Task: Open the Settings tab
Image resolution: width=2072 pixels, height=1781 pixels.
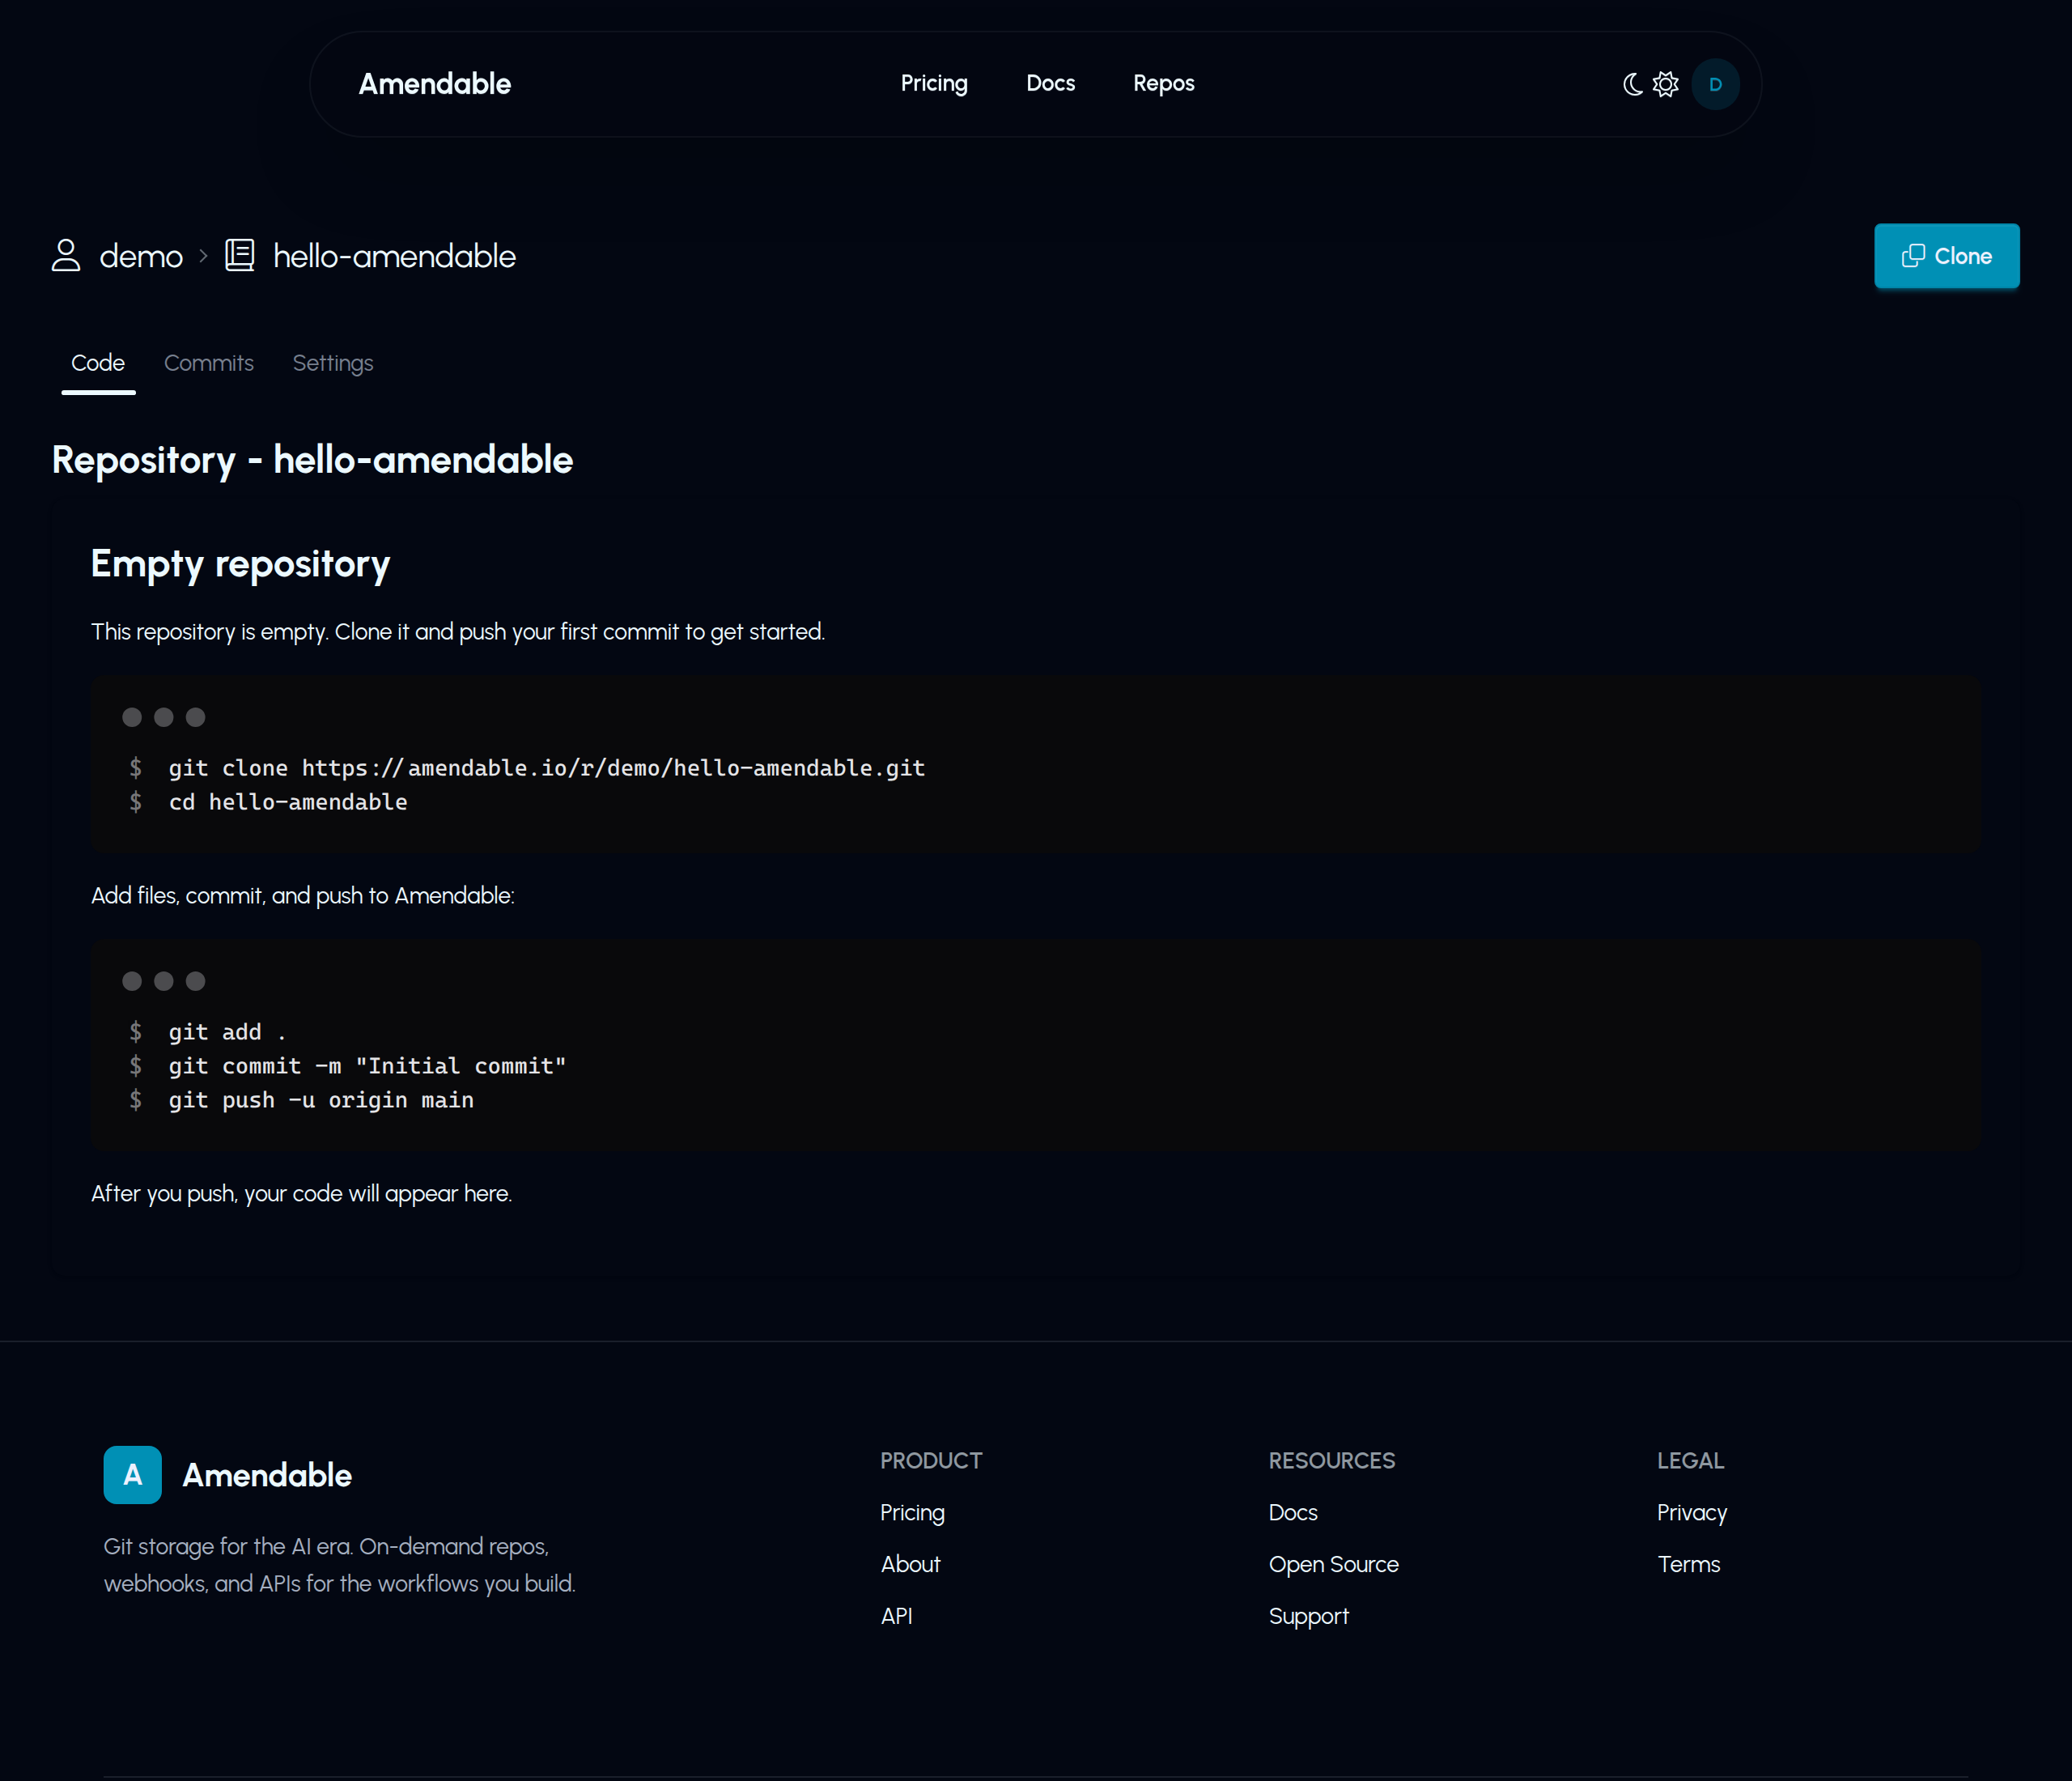Action: pos(333,363)
